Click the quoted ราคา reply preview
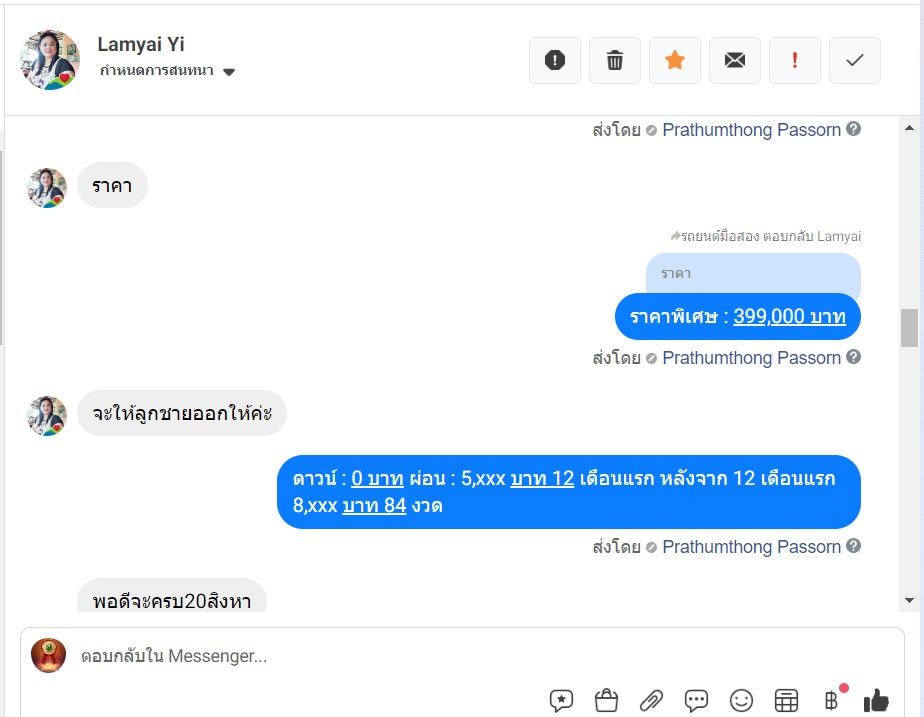The image size is (924, 717). 753,273
